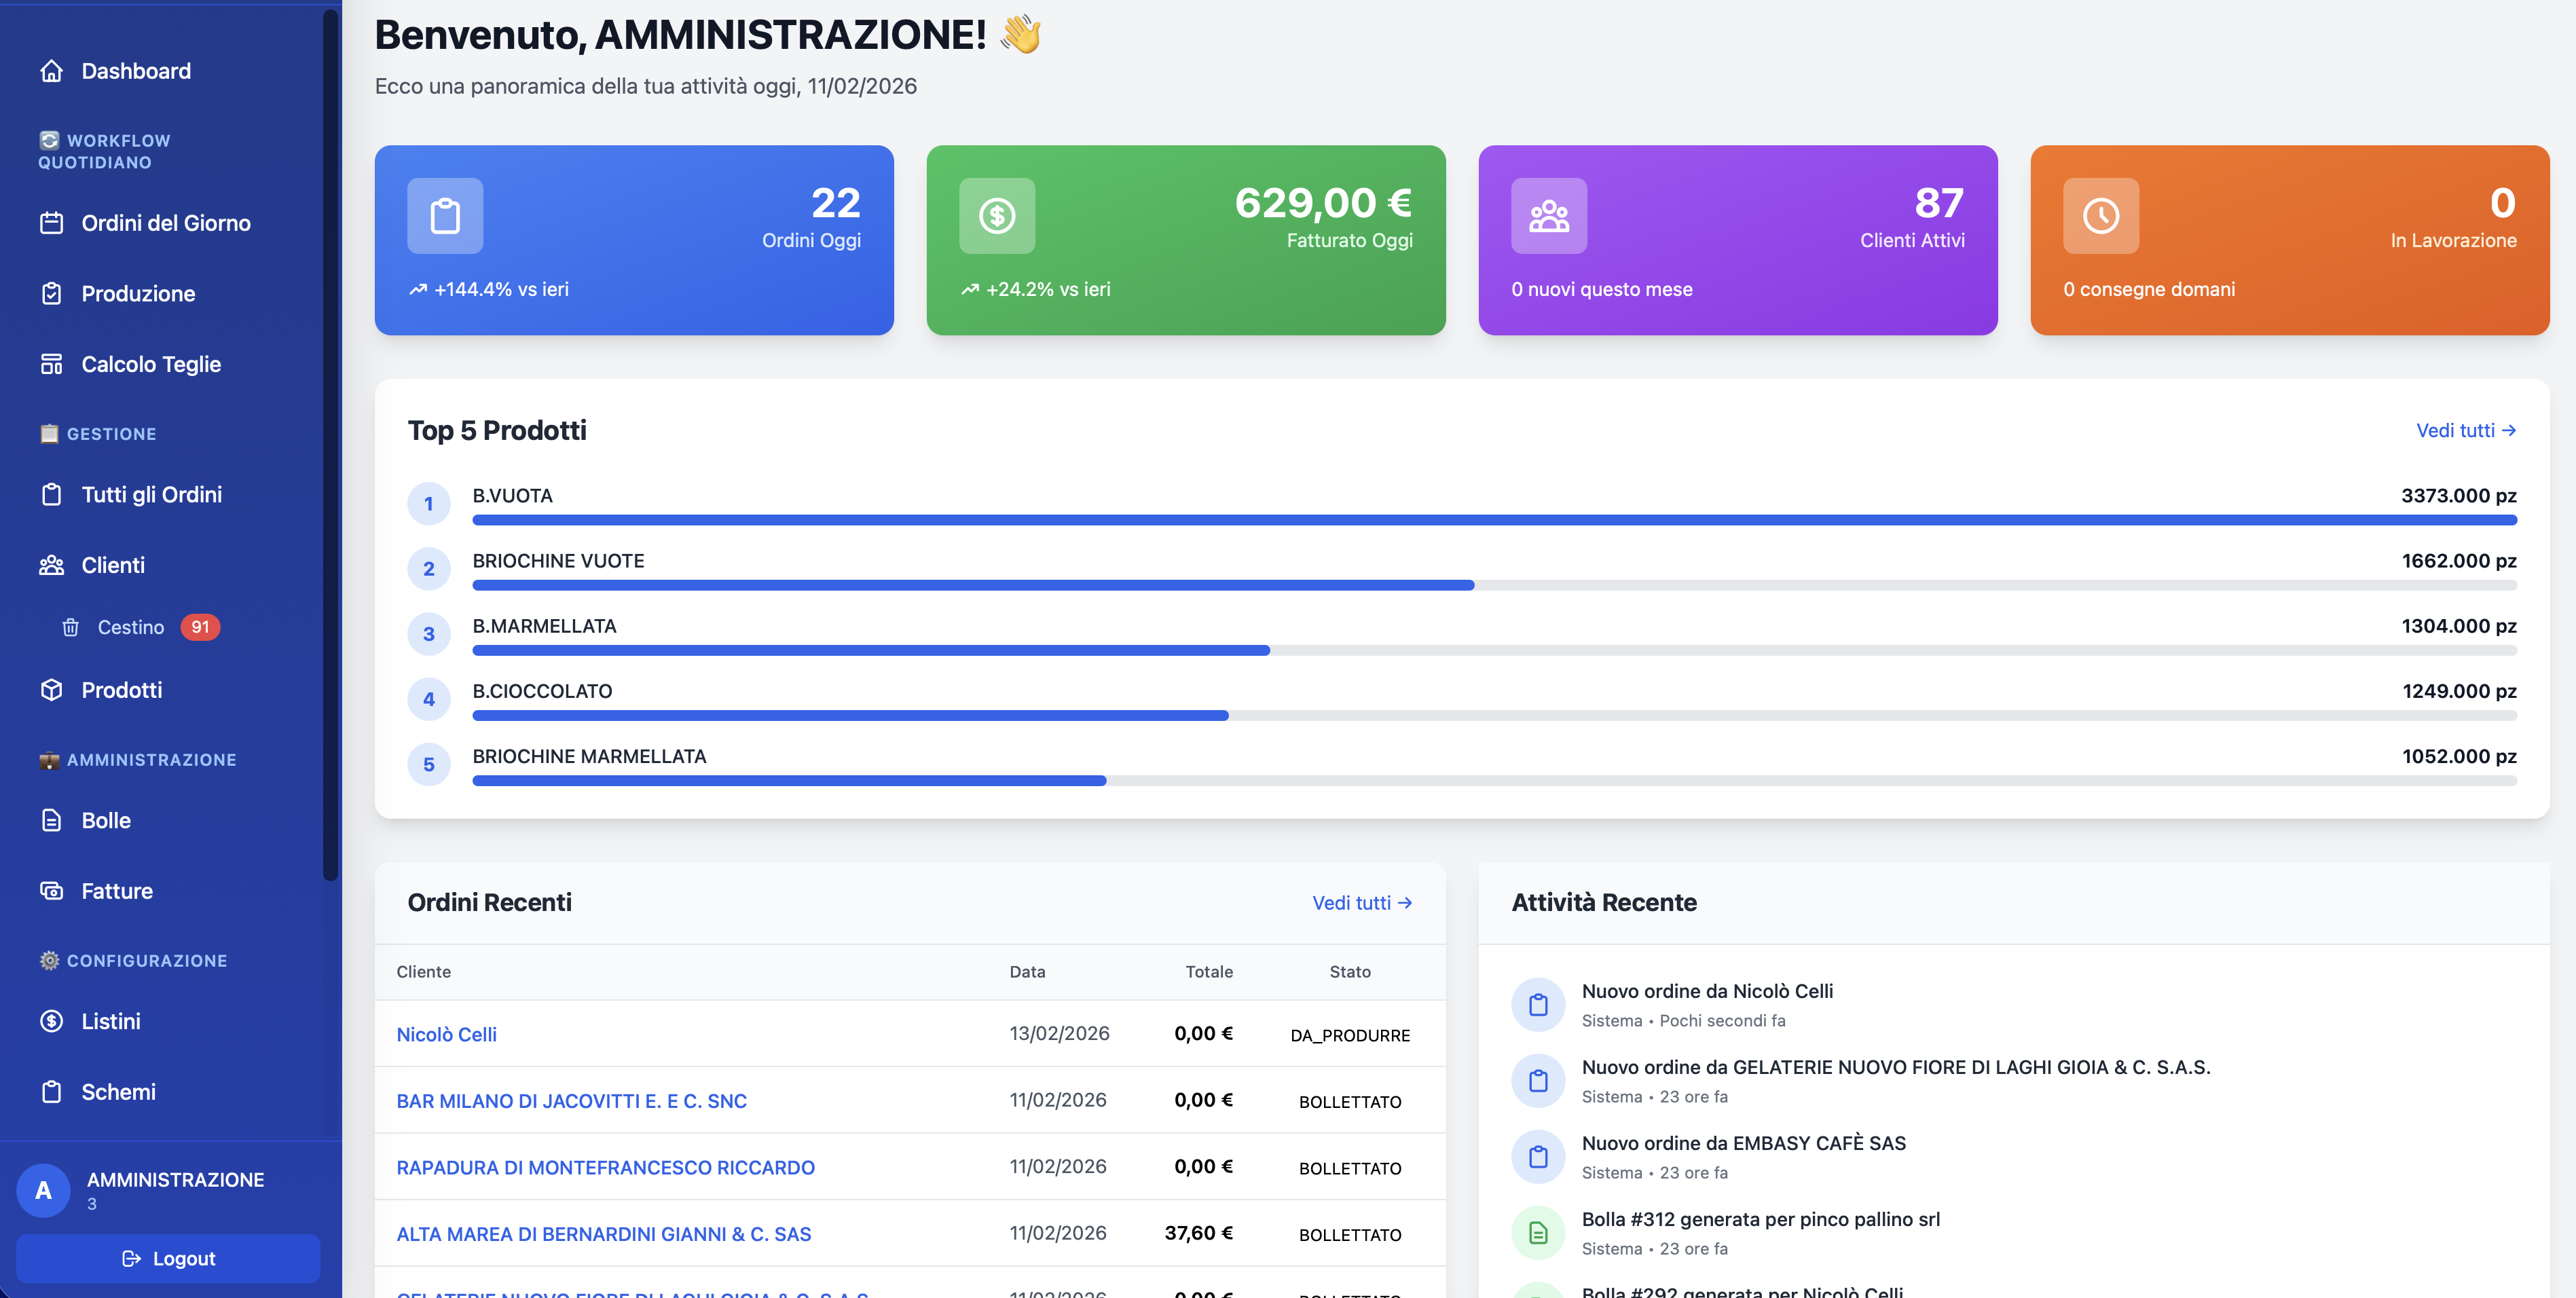Click the dollar icon on Fatturato Oggi card
This screenshot has width=2576, height=1298.
[996, 216]
